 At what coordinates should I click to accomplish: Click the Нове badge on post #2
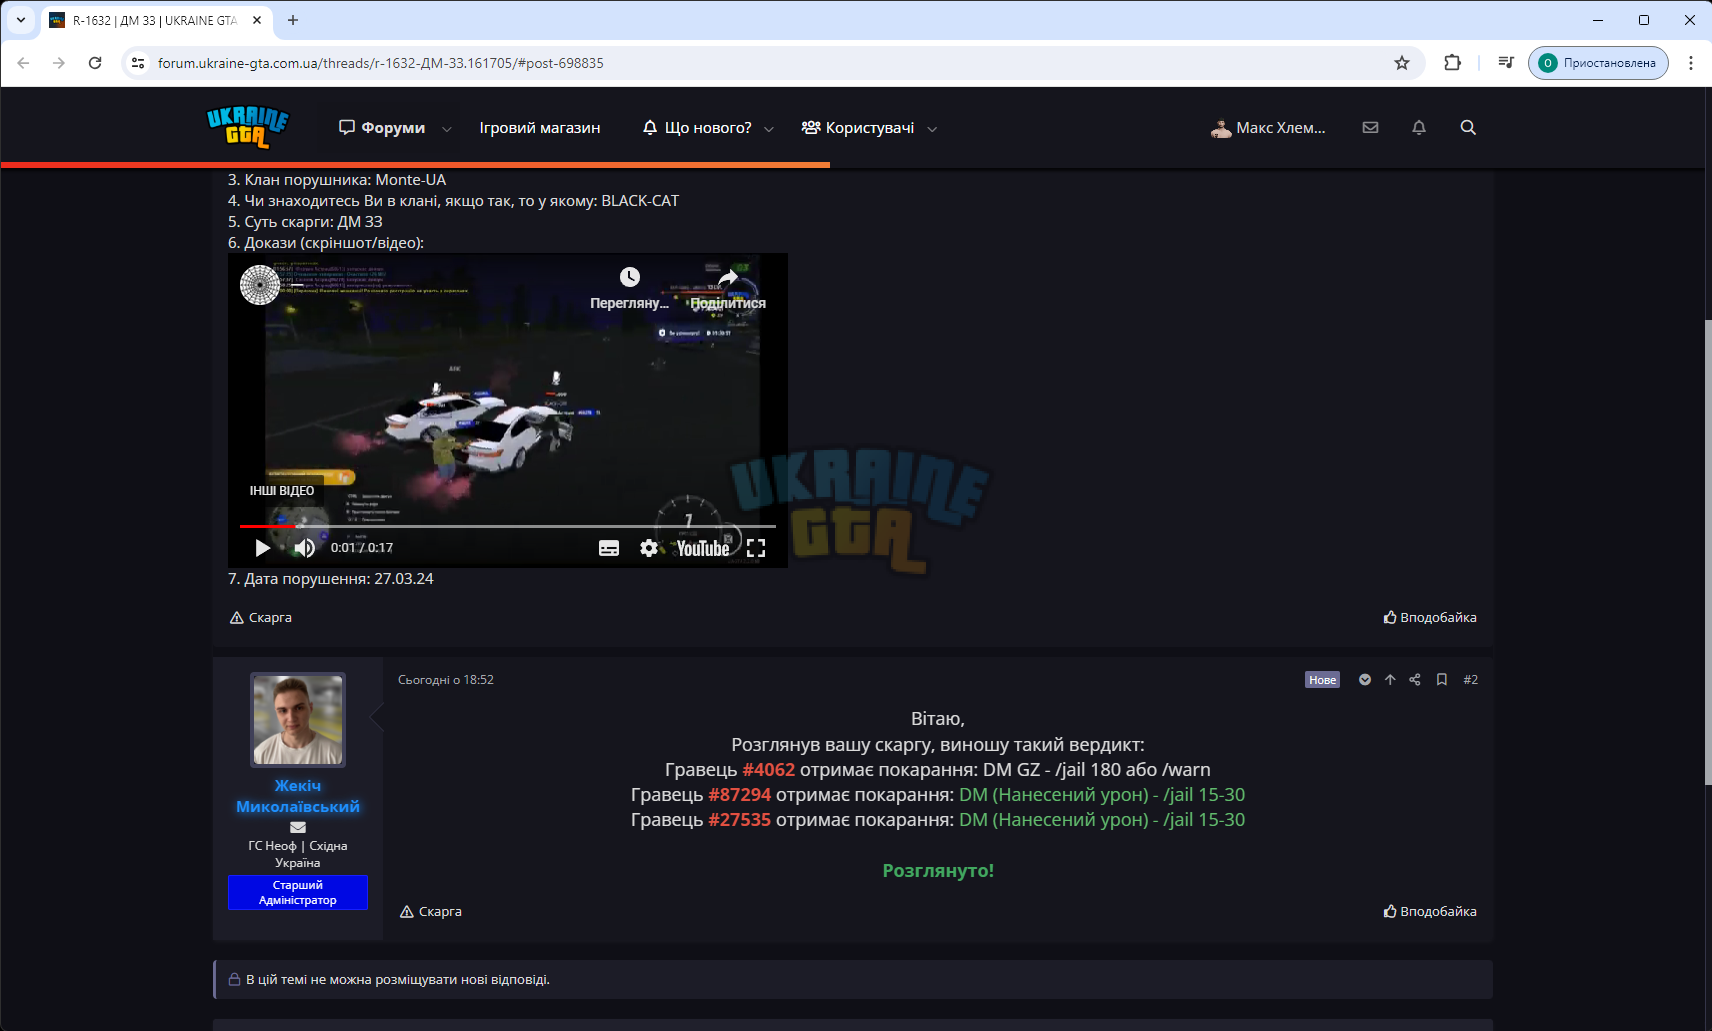click(1322, 680)
